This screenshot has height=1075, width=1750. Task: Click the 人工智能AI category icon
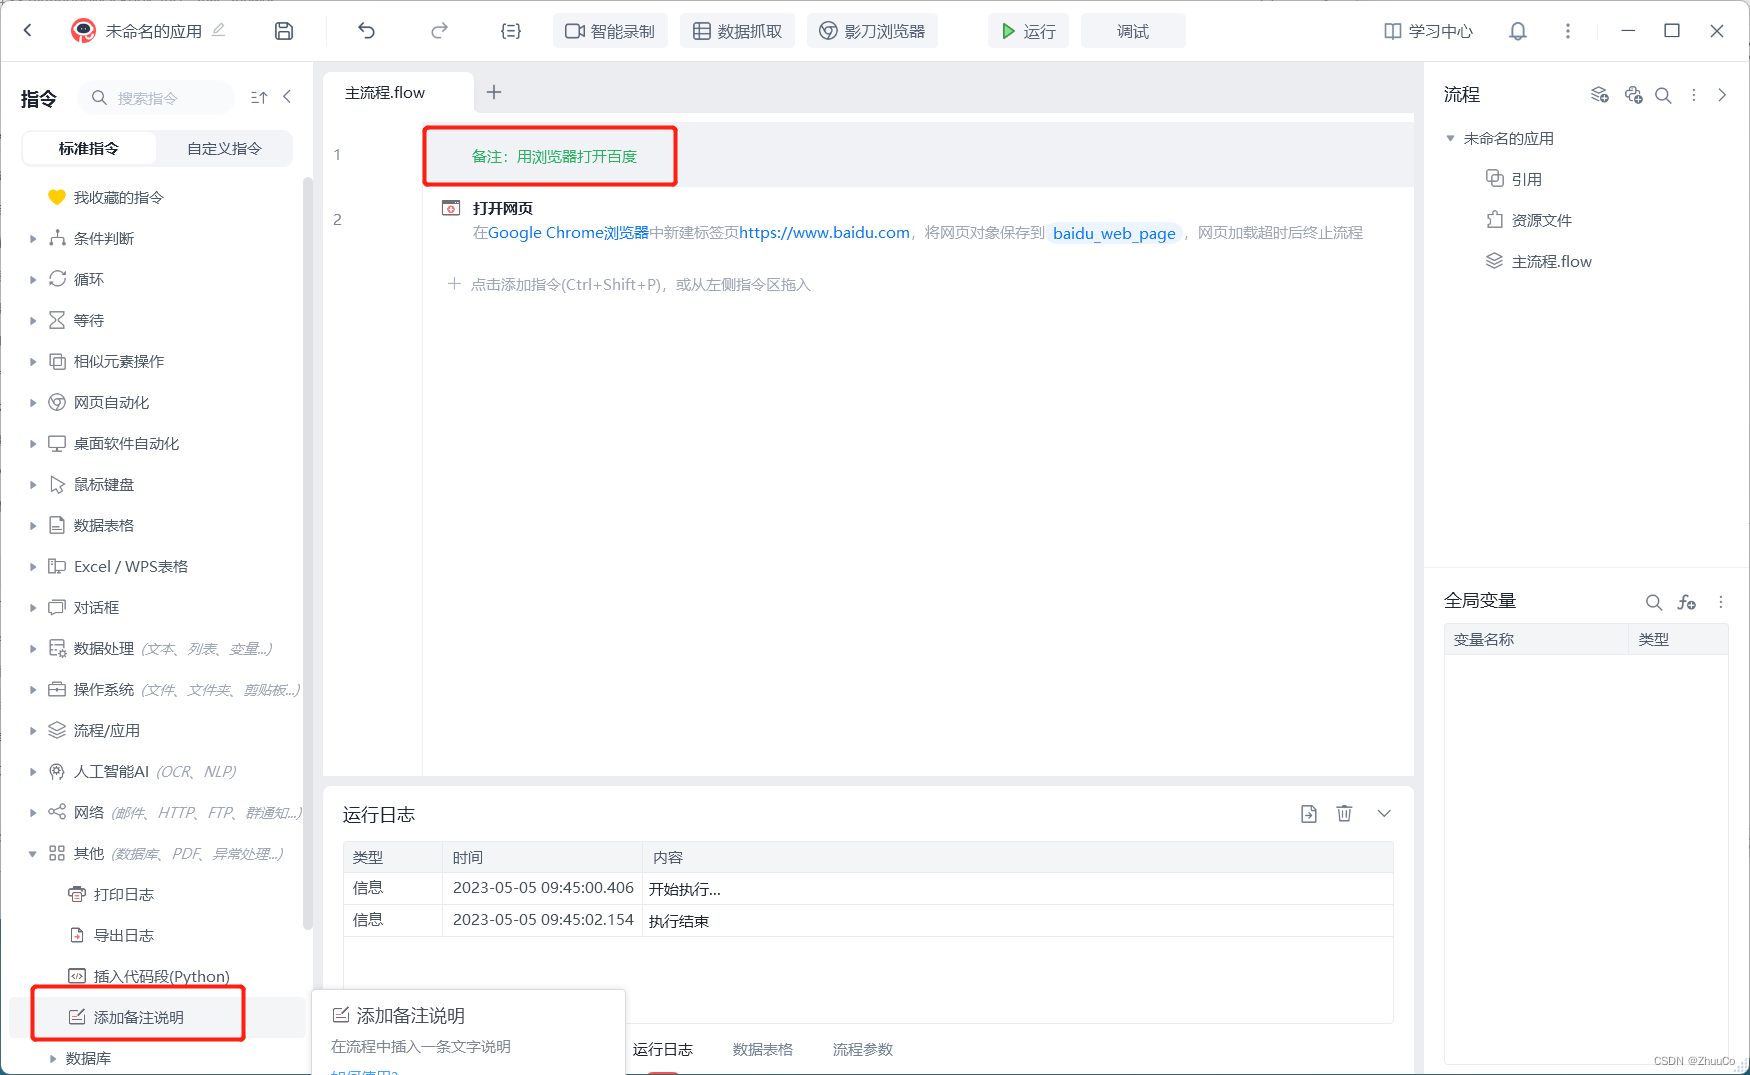pyautogui.click(x=57, y=771)
